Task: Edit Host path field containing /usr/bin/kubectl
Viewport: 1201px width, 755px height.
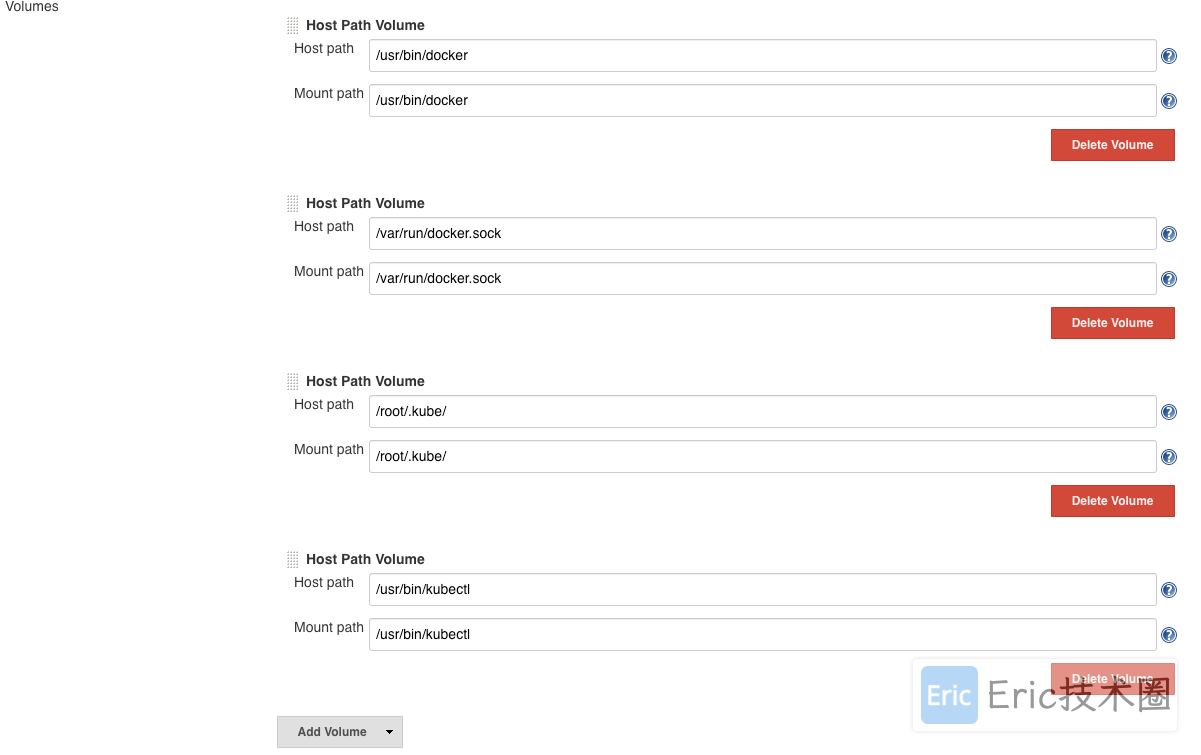Action: coord(763,590)
